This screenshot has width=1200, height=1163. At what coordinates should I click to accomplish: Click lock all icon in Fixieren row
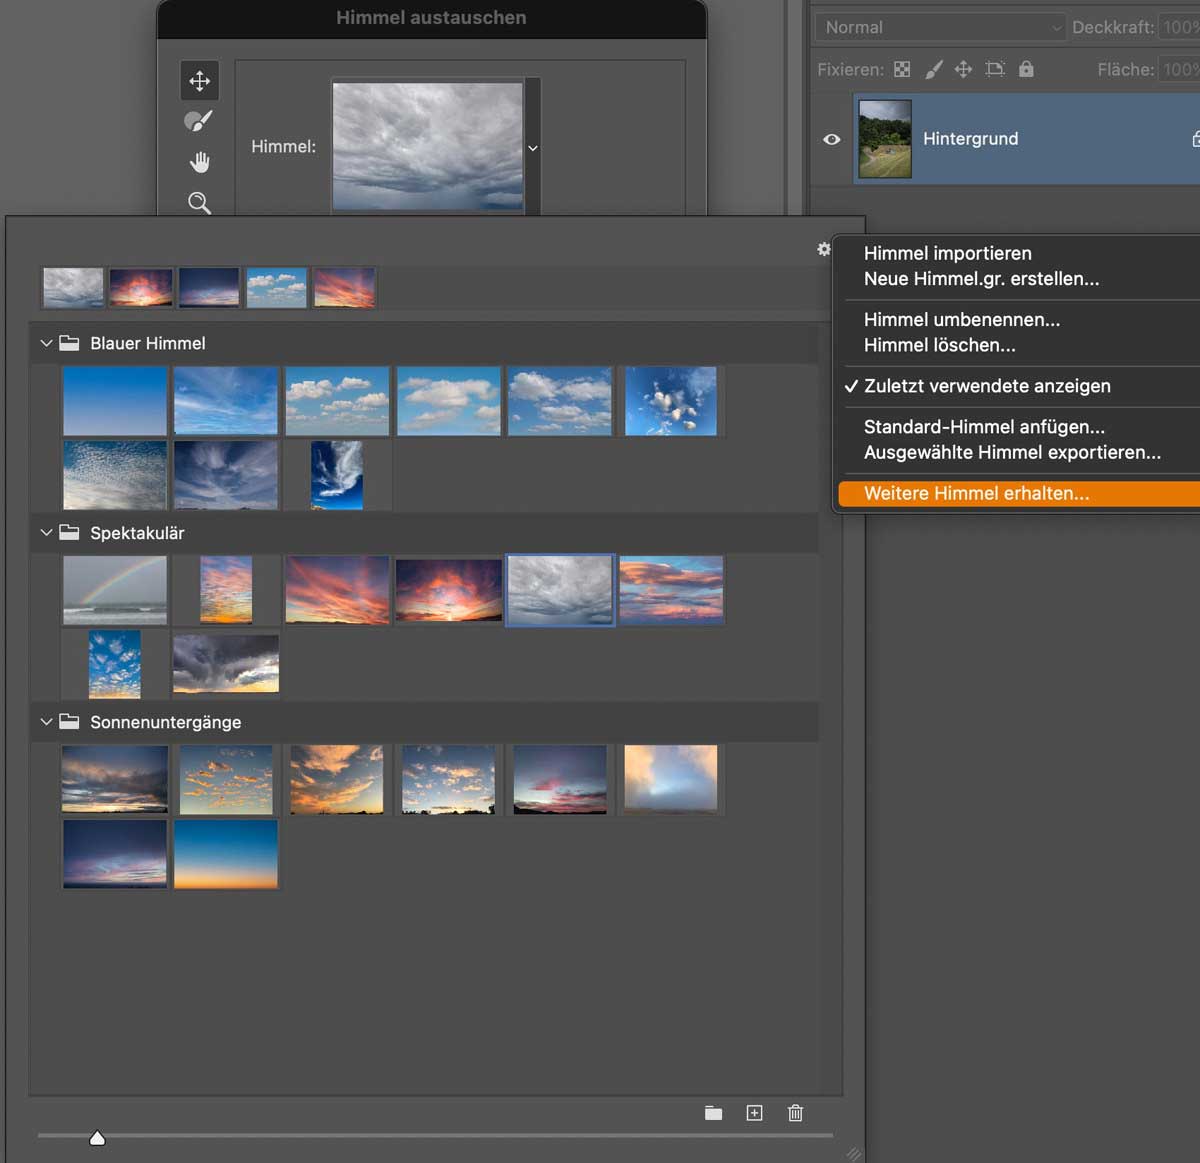click(x=1026, y=69)
